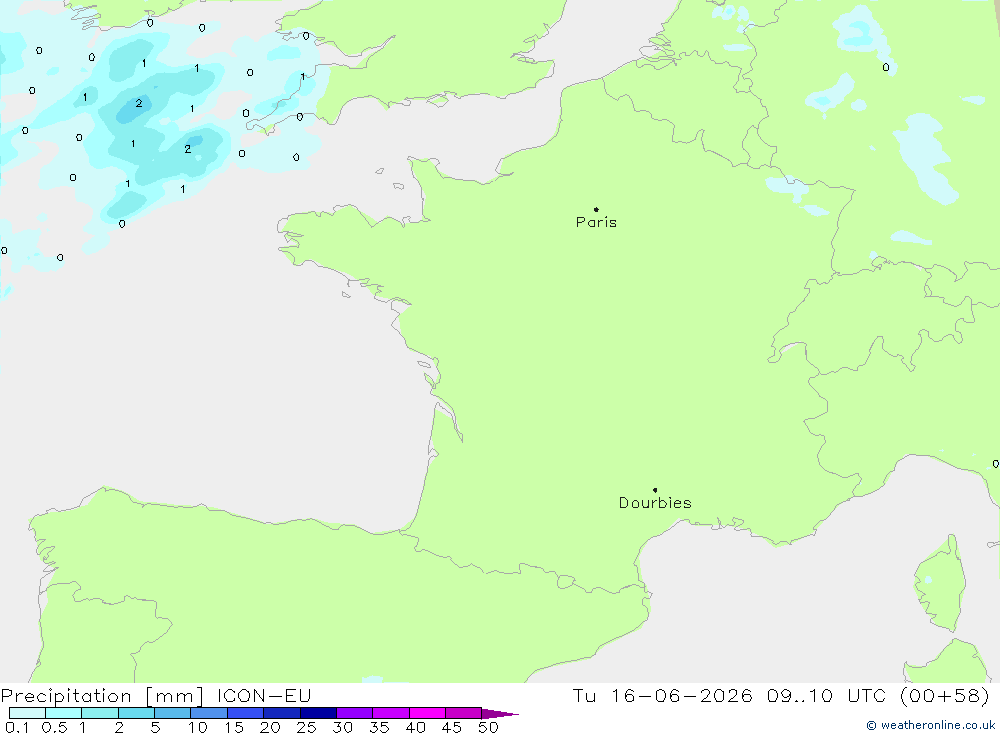Click the legend value 0.1
This screenshot has width=1000, height=733.
coord(17,727)
